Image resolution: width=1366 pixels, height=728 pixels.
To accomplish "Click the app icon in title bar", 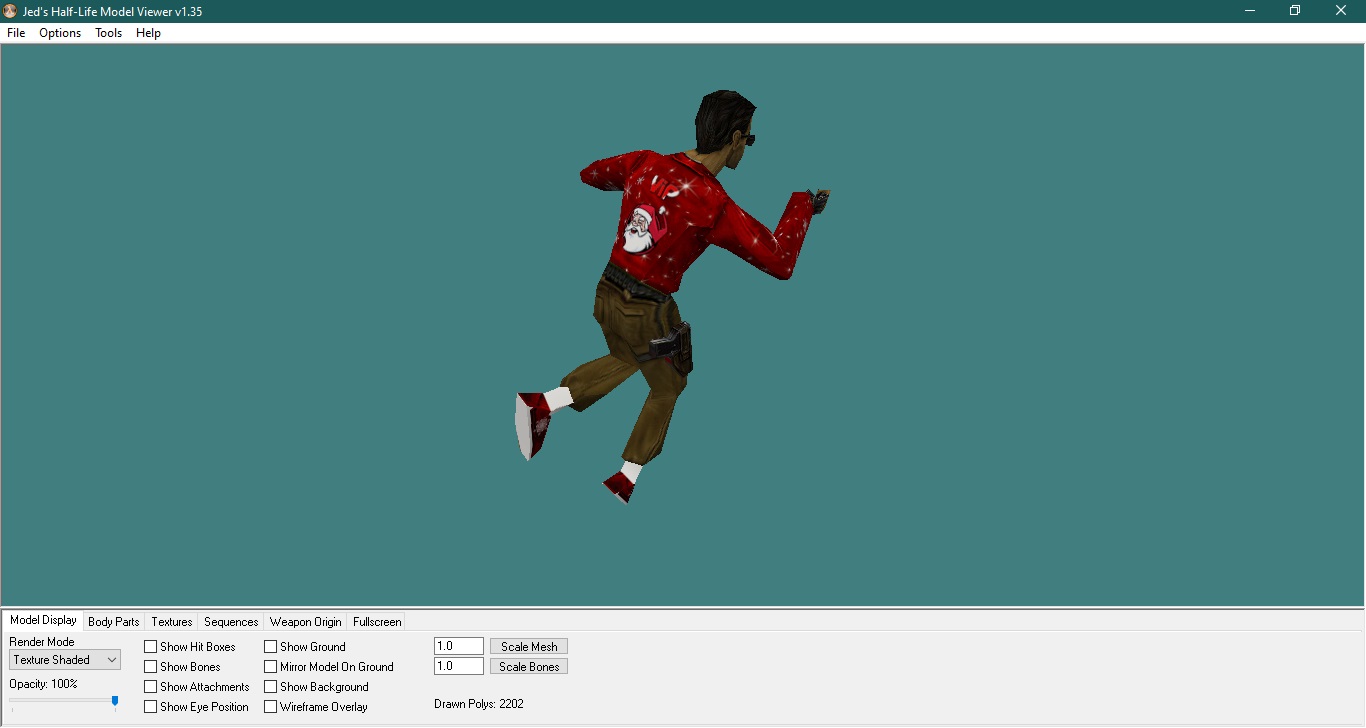I will (x=10, y=11).
